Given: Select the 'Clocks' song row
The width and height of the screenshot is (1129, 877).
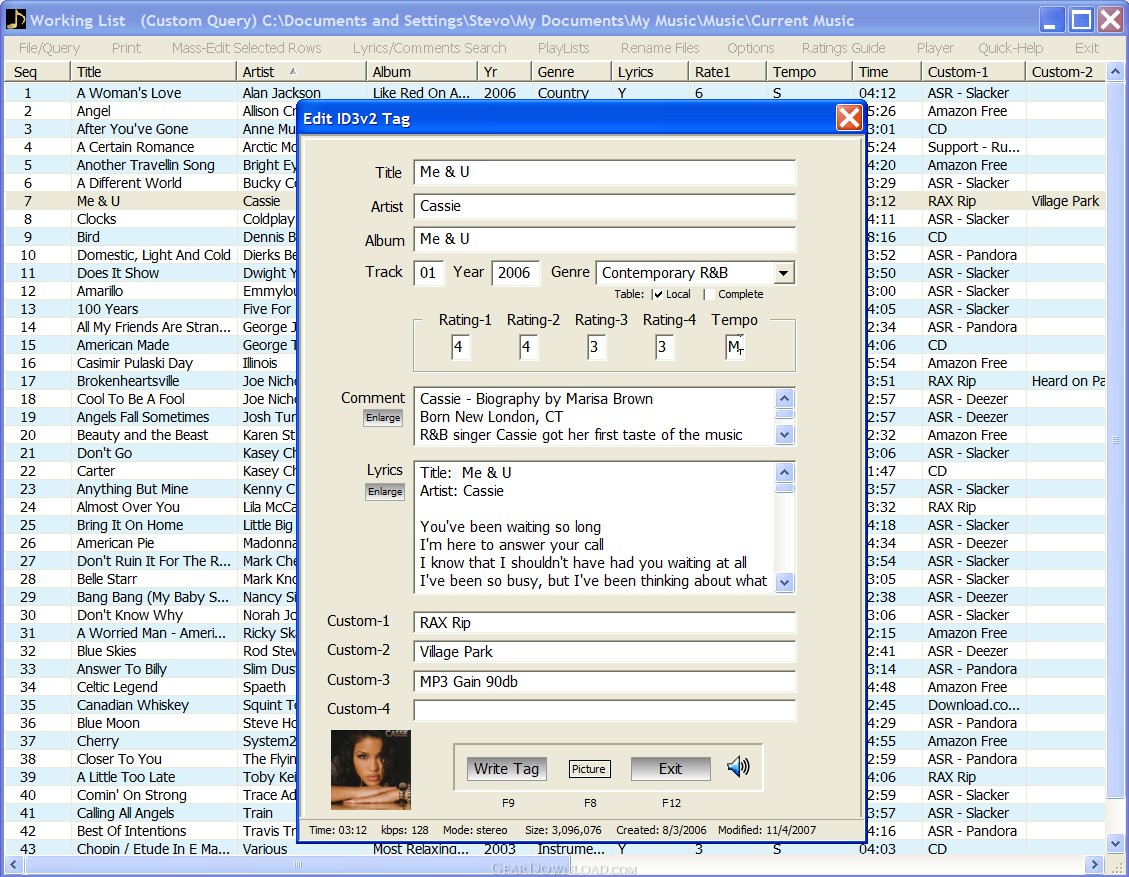Looking at the screenshot, I should click(x=151, y=219).
